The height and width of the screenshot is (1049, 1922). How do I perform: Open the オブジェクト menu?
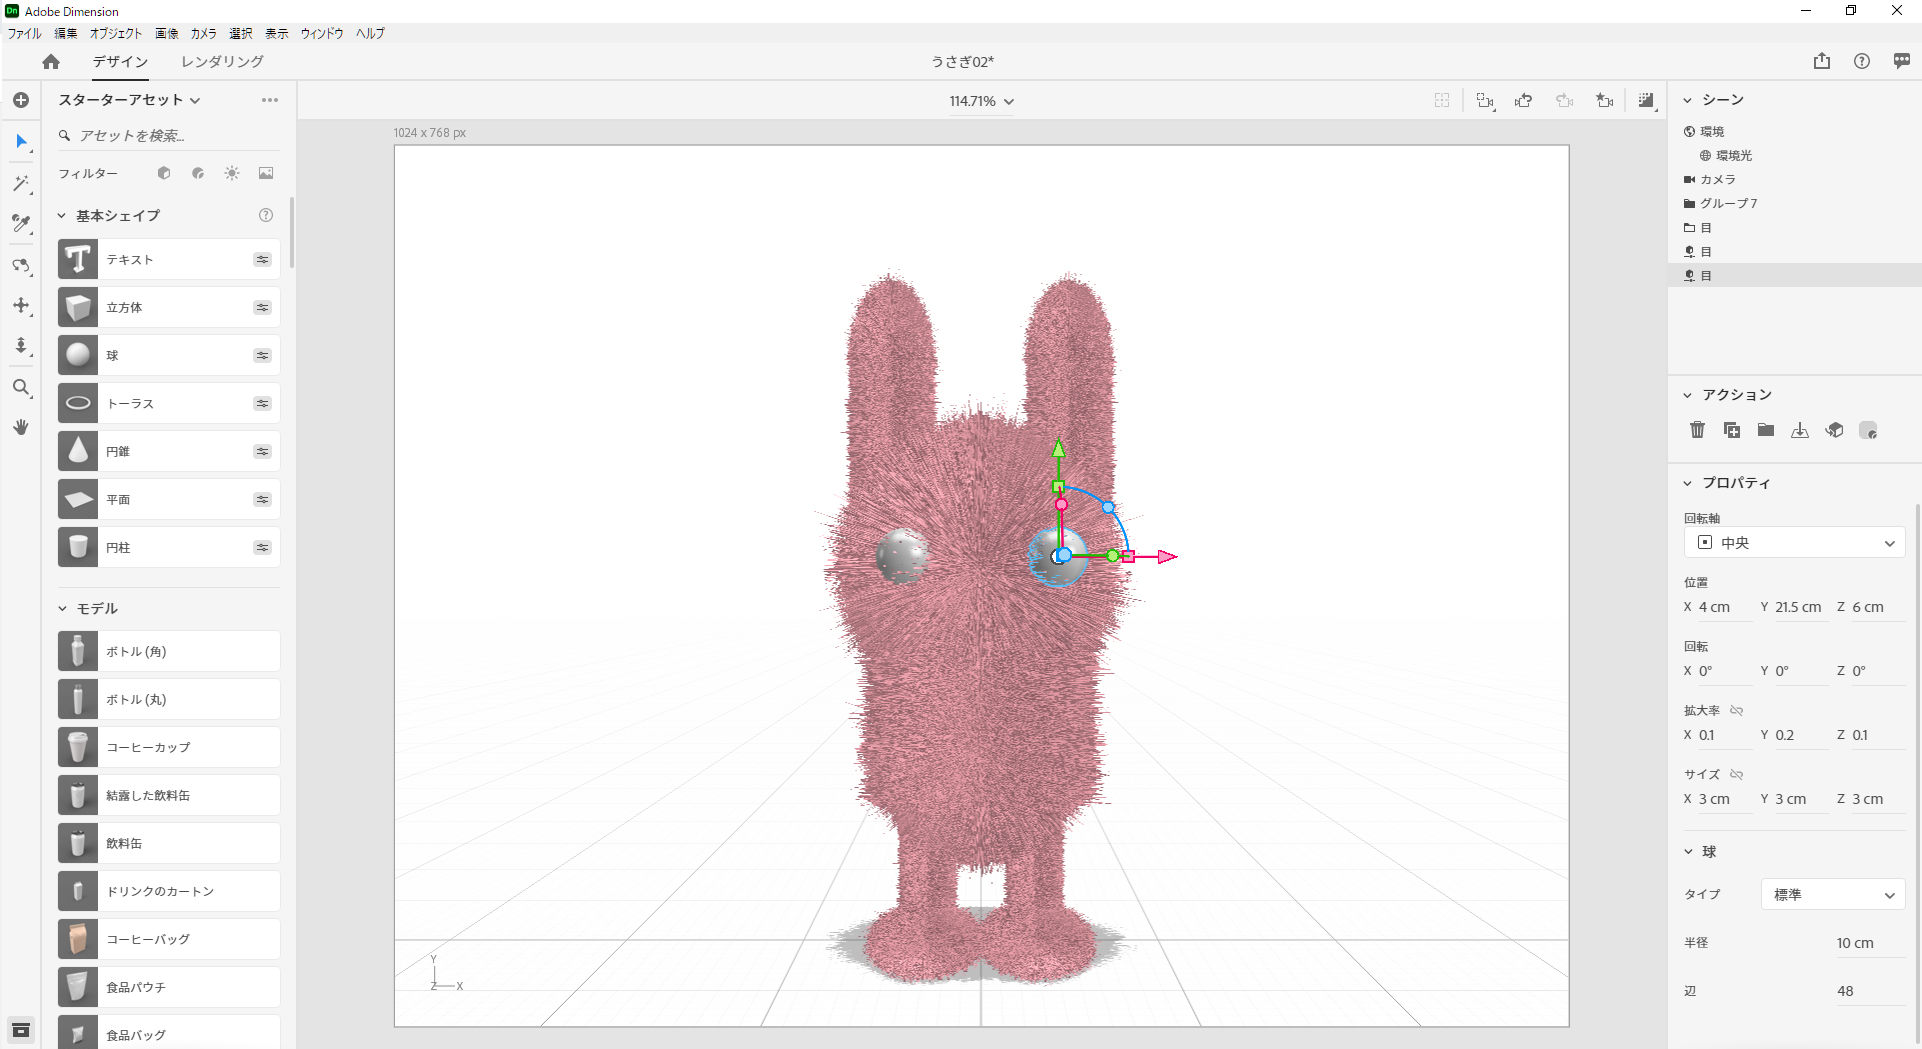[x=115, y=33]
